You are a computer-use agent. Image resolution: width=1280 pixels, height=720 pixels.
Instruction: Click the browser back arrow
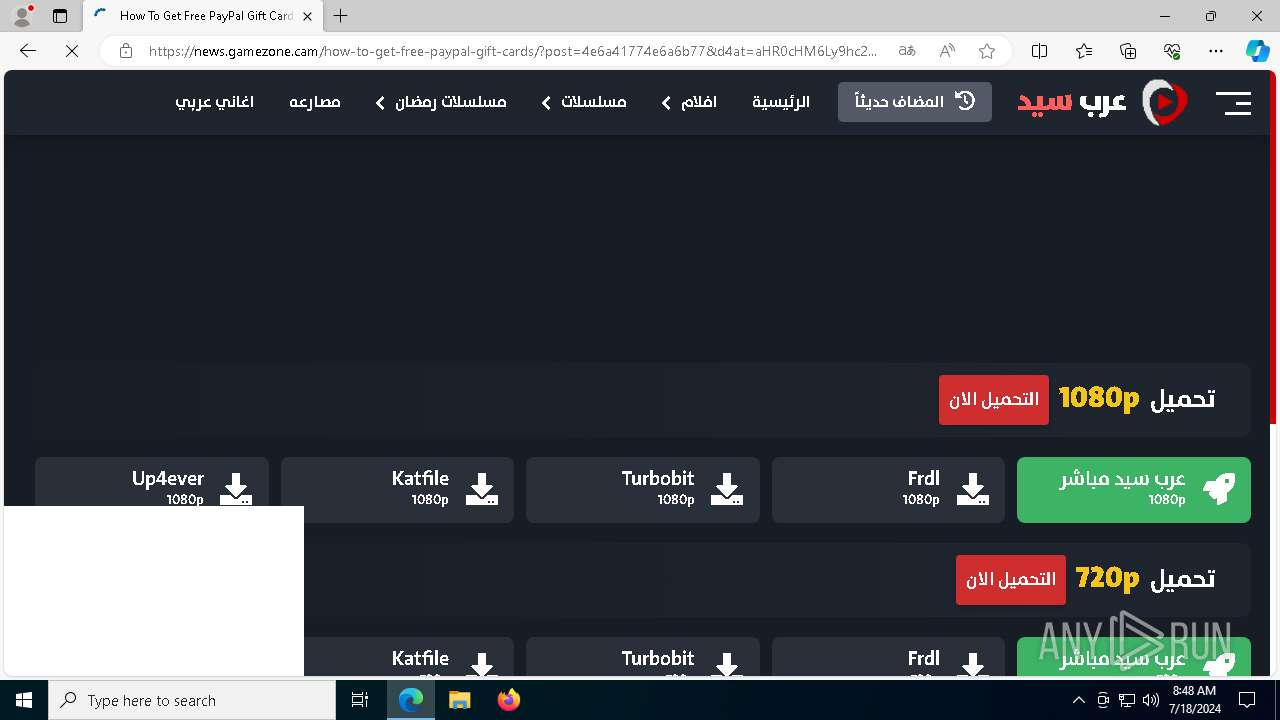point(28,51)
